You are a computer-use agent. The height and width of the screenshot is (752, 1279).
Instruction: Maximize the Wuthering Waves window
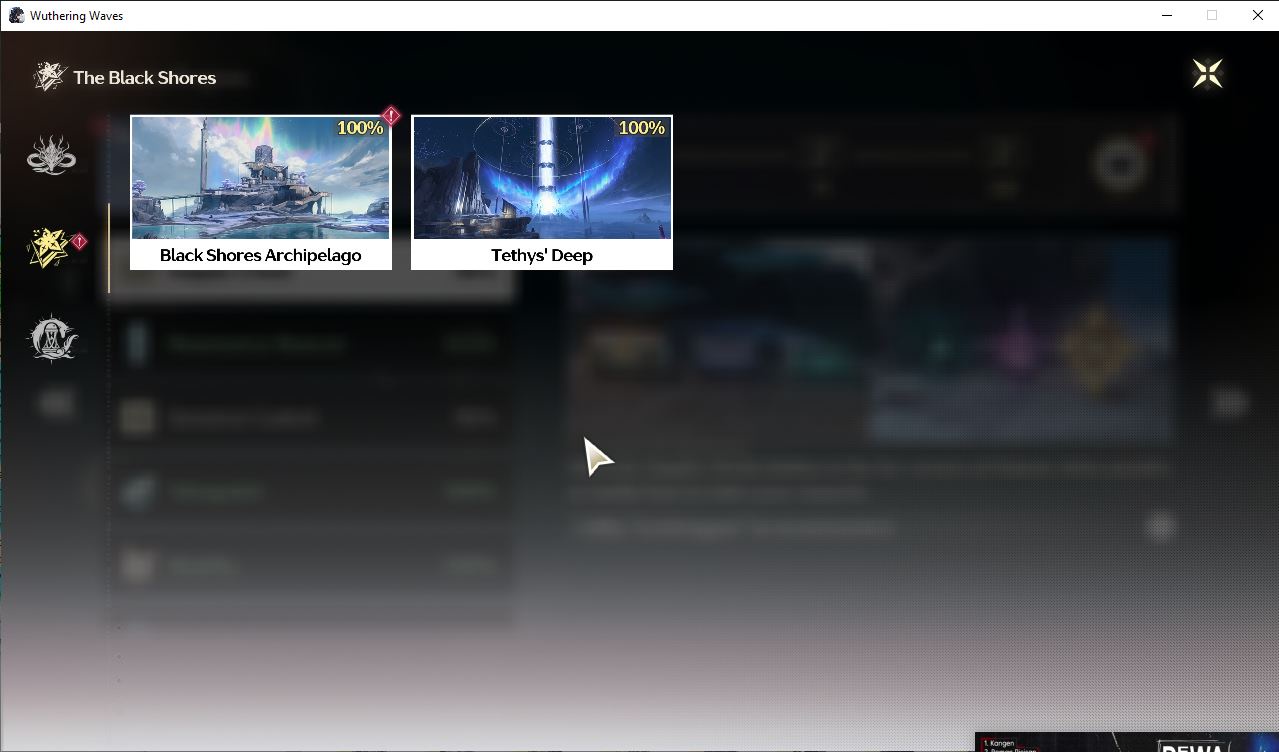[x=1212, y=15]
